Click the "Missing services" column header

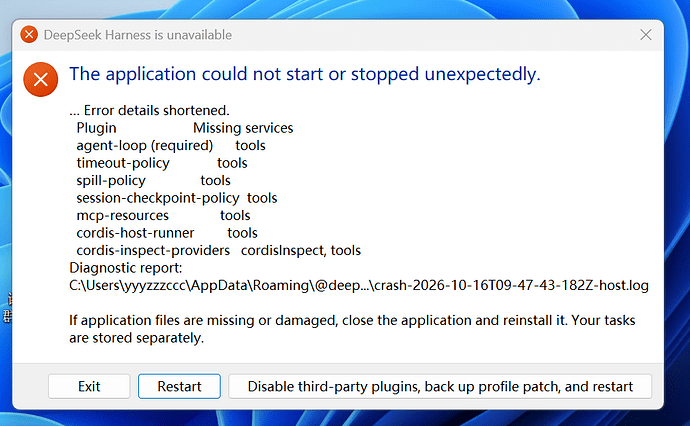pyautogui.click(x=243, y=128)
